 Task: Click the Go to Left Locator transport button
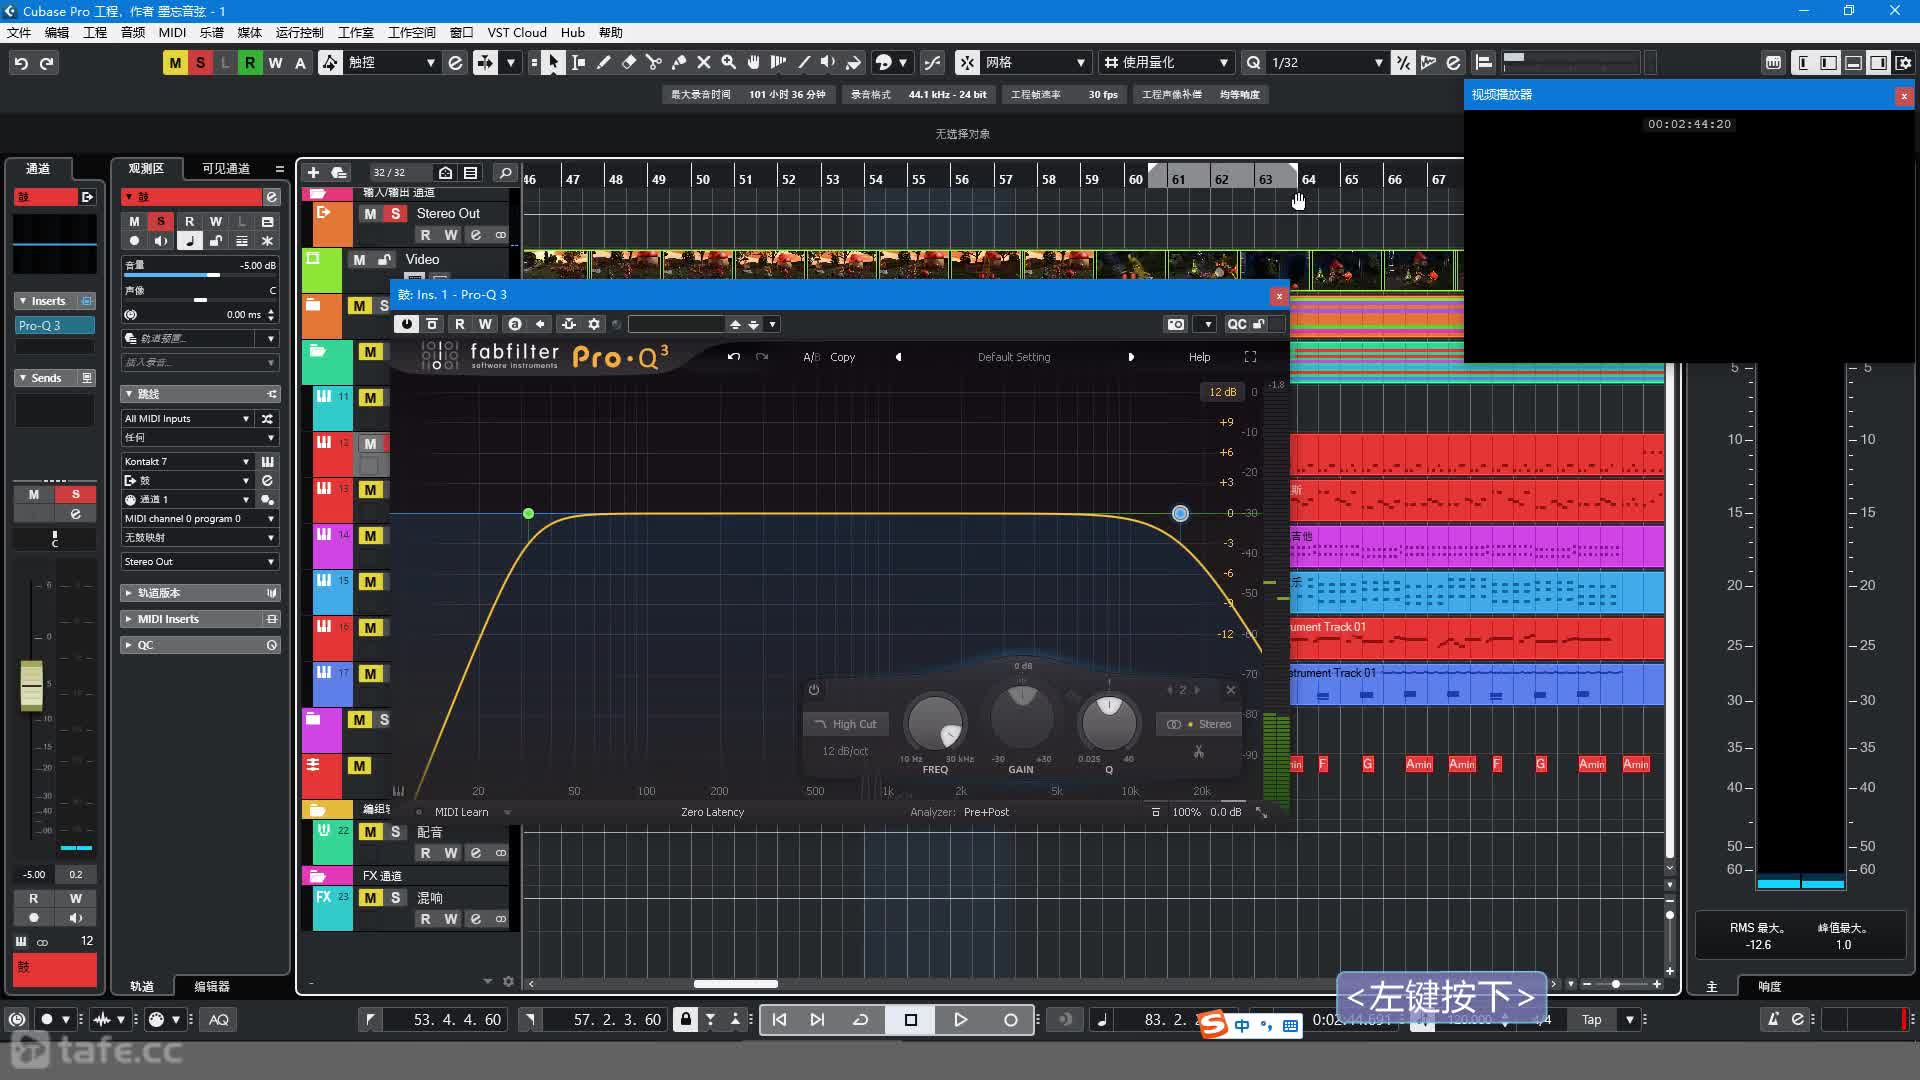pyautogui.click(x=779, y=1019)
